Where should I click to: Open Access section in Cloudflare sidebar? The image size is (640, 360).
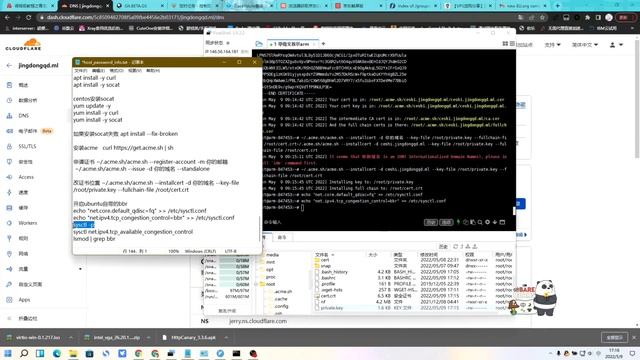pyautogui.click(x=26, y=177)
